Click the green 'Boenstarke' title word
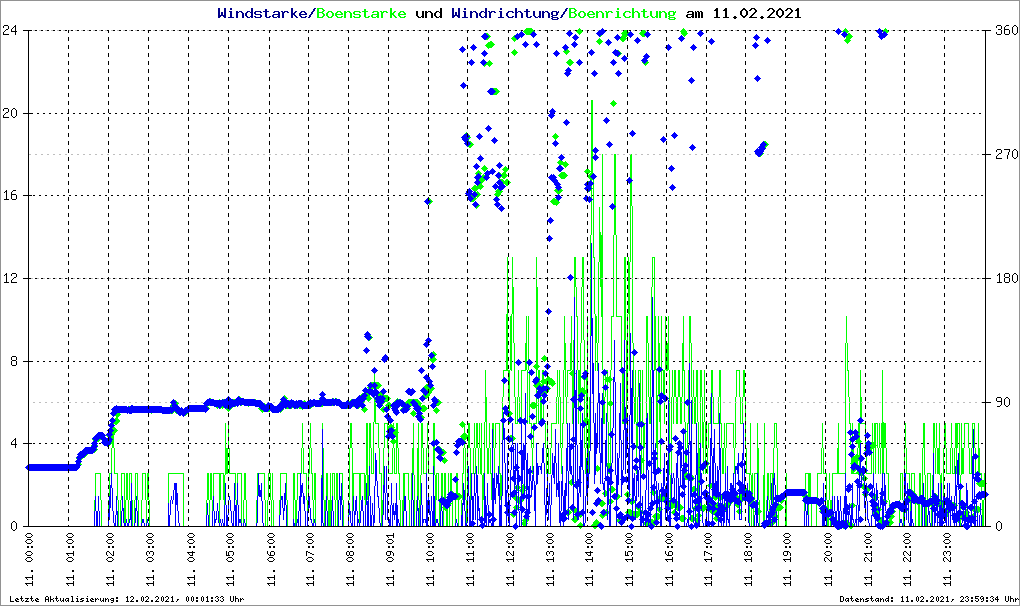This screenshot has width=1020, height=606. coord(361,13)
